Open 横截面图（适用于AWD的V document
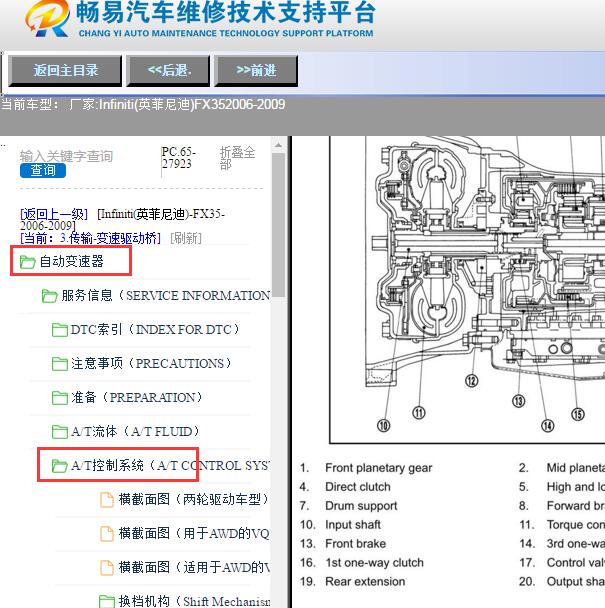Viewport: 605px width, 608px height. [194, 567]
